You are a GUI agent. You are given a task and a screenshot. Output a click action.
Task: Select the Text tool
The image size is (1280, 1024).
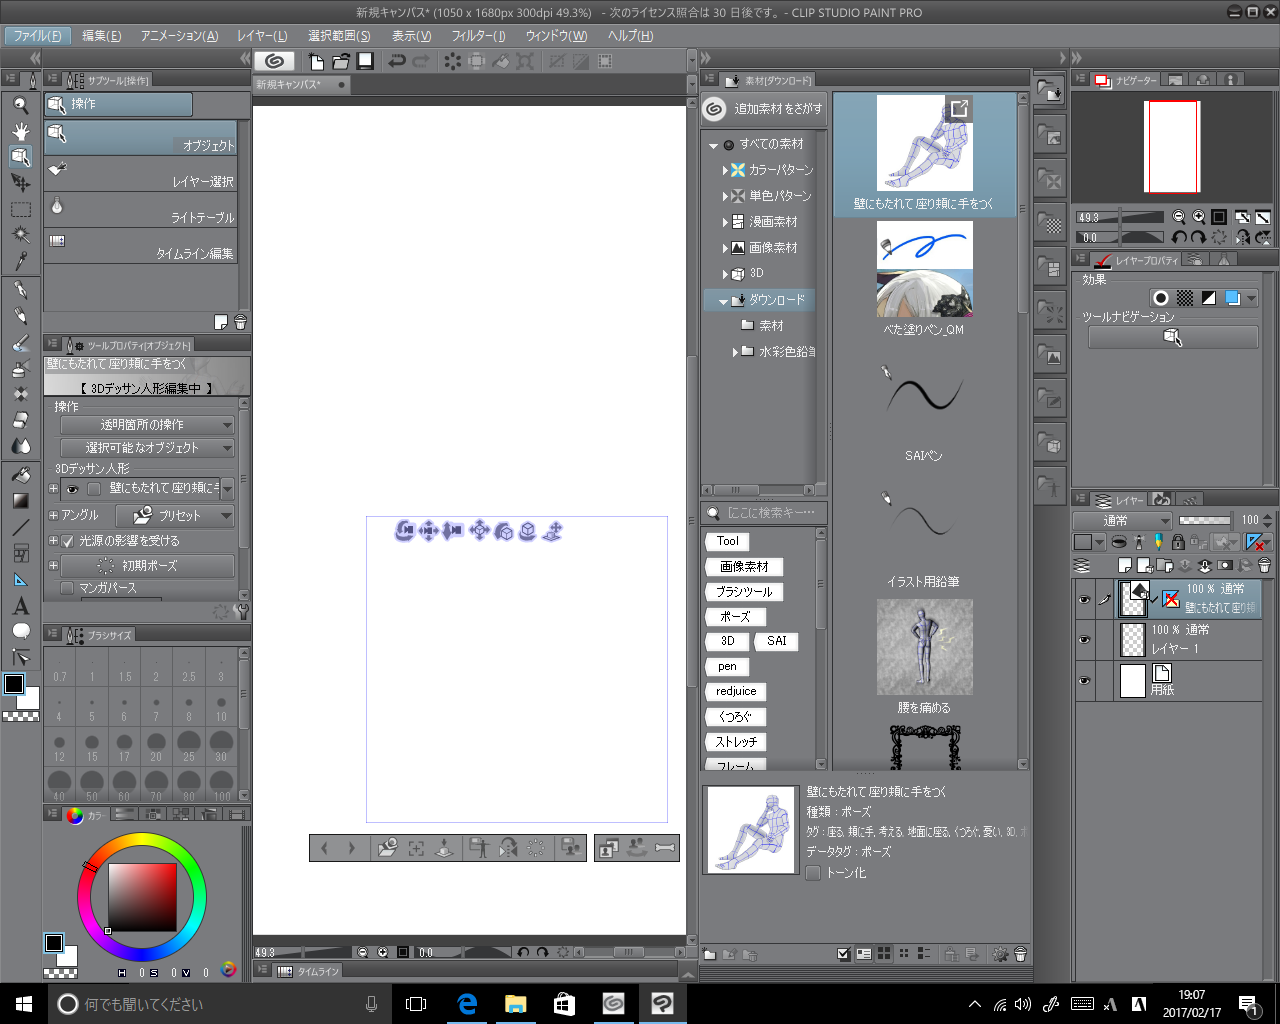[20, 606]
